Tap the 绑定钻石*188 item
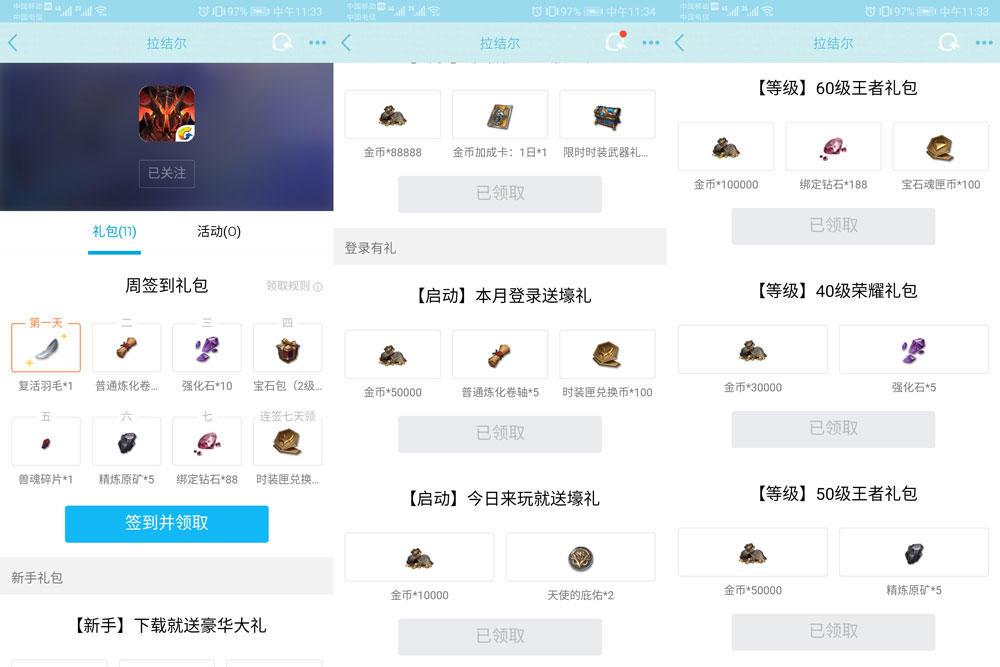 click(833, 146)
